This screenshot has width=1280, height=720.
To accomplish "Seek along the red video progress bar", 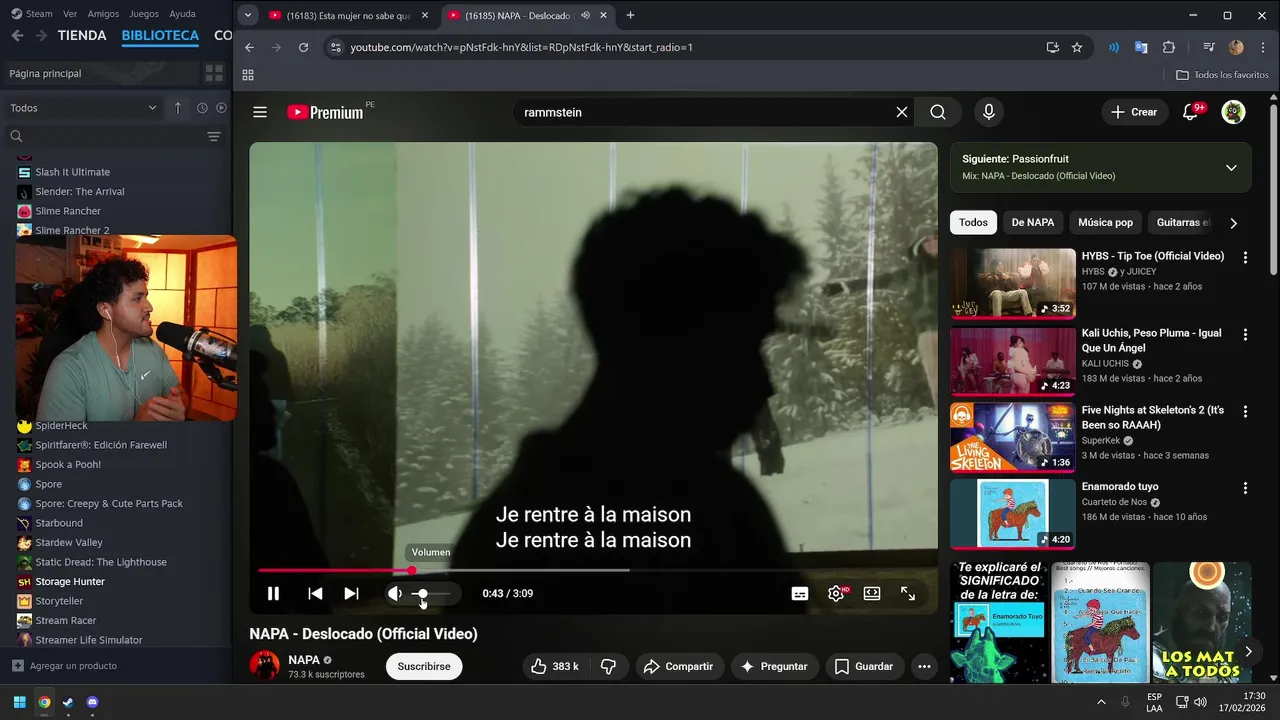I will [x=594, y=570].
